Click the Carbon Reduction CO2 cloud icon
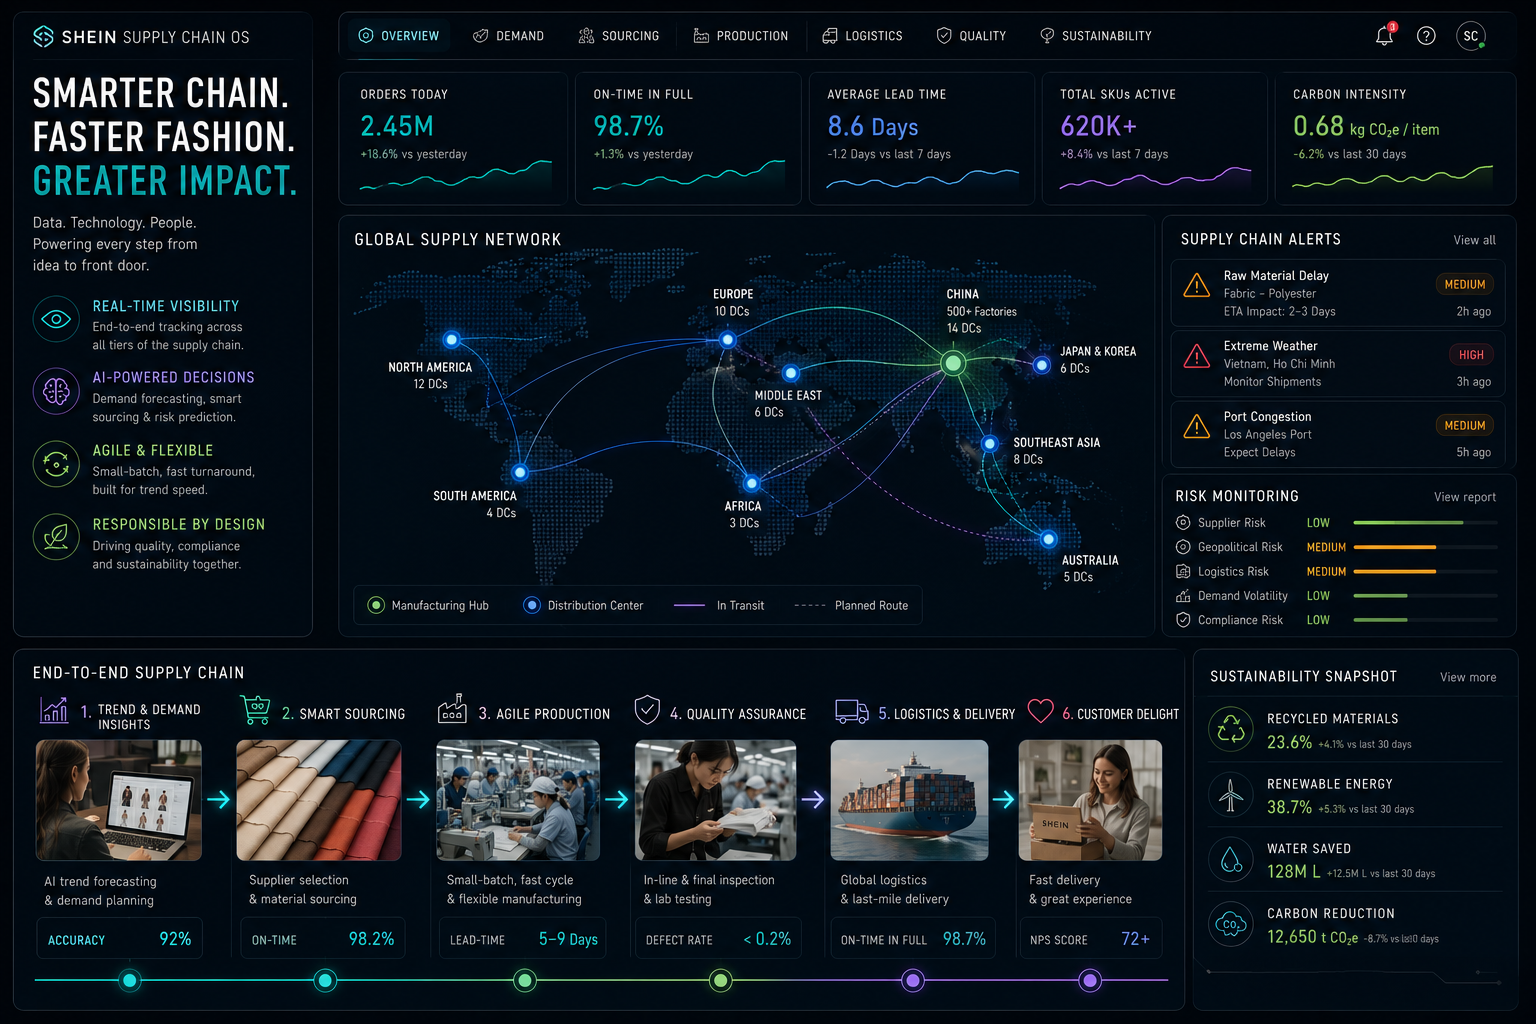The height and width of the screenshot is (1024, 1536). (1231, 925)
